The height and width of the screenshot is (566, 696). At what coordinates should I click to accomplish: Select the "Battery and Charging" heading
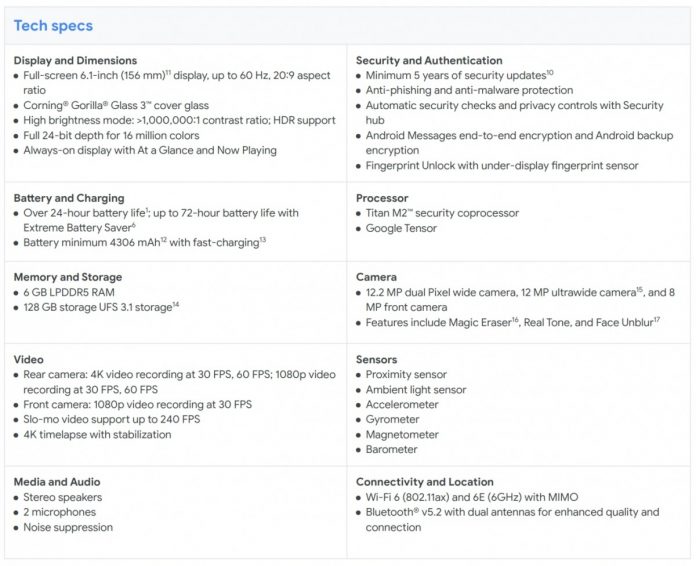pos(69,198)
